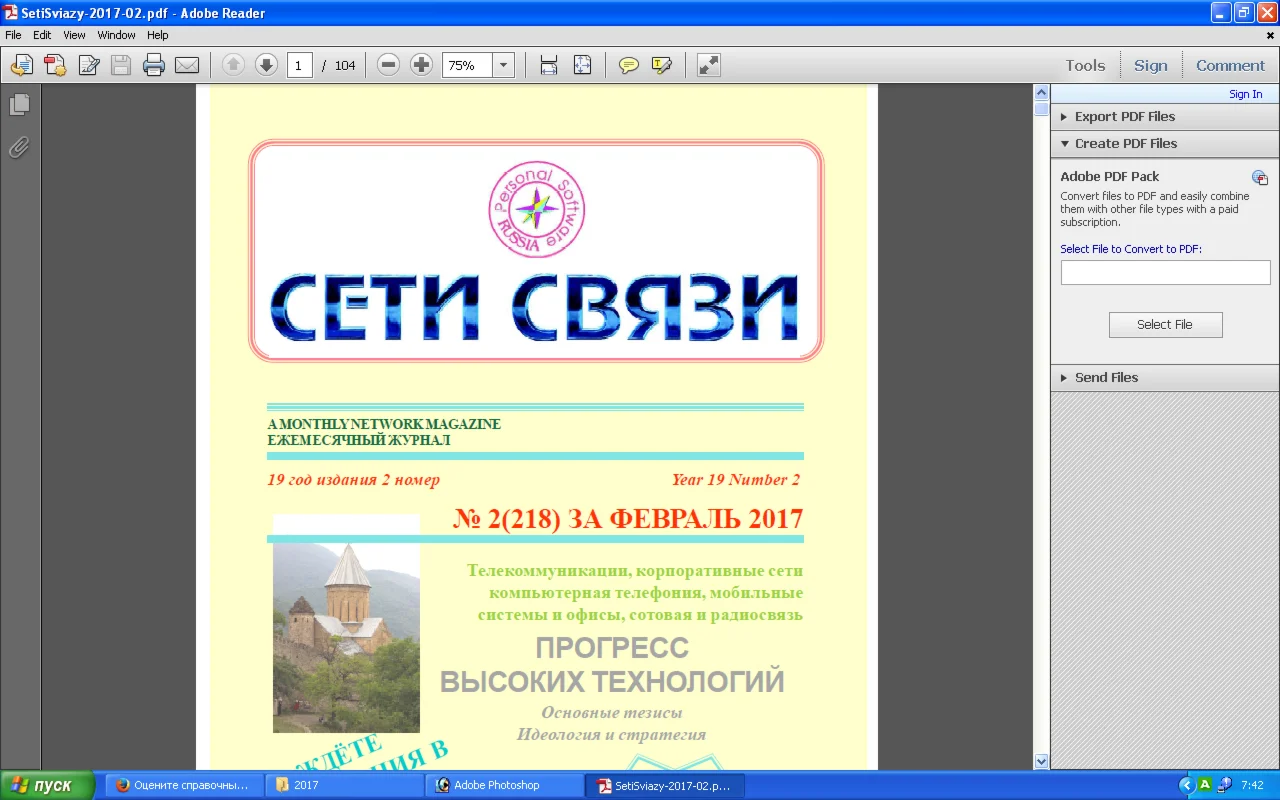Image resolution: width=1280 pixels, height=800 pixels.
Task: Open the View menu
Action: pos(73,34)
